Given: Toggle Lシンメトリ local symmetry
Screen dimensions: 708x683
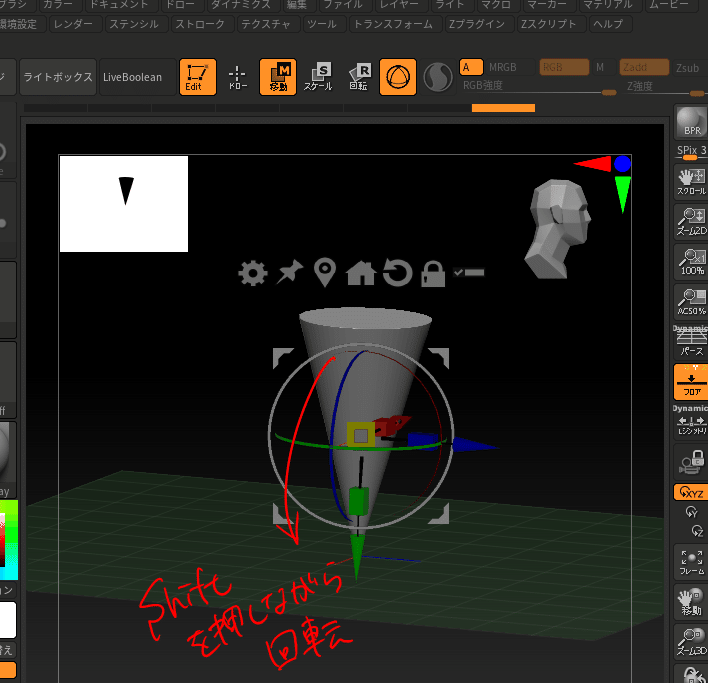Looking at the screenshot, I should click(691, 422).
